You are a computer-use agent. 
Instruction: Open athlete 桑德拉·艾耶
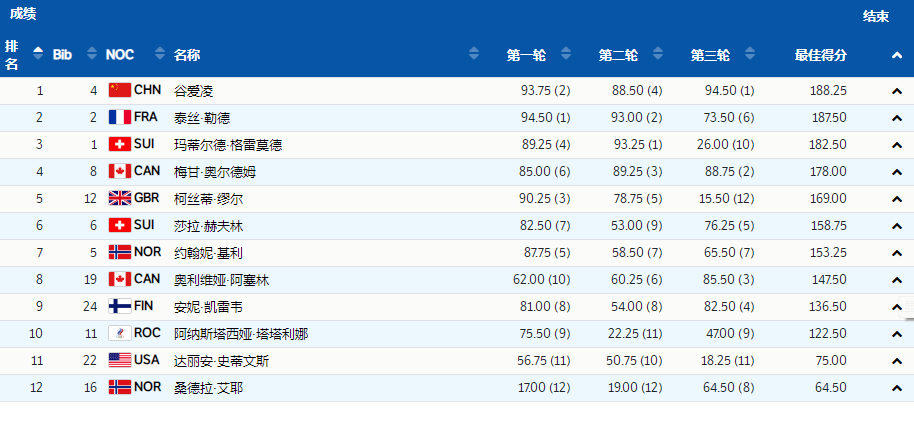[208, 388]
